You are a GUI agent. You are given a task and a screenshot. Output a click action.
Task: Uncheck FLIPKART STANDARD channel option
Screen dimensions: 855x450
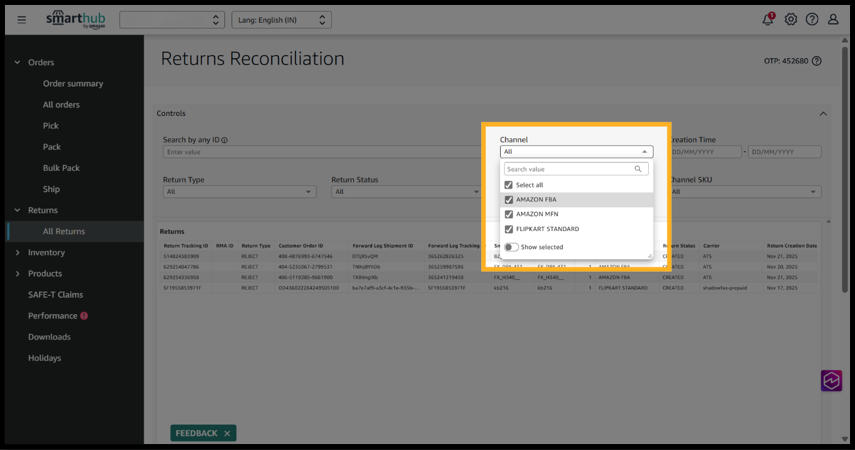[509, 229]
